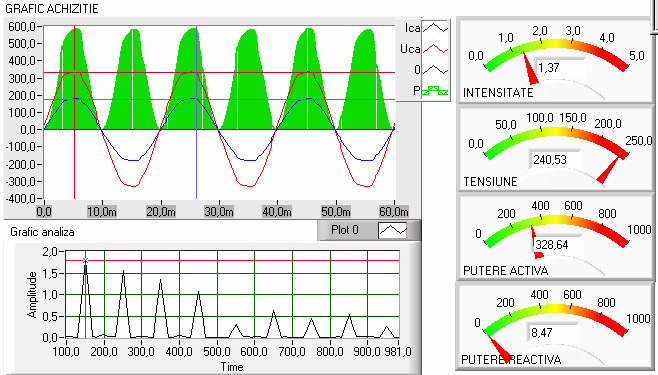
Task: Click the PUTERE REACTIVA gauge label
Action: [511, 359]
